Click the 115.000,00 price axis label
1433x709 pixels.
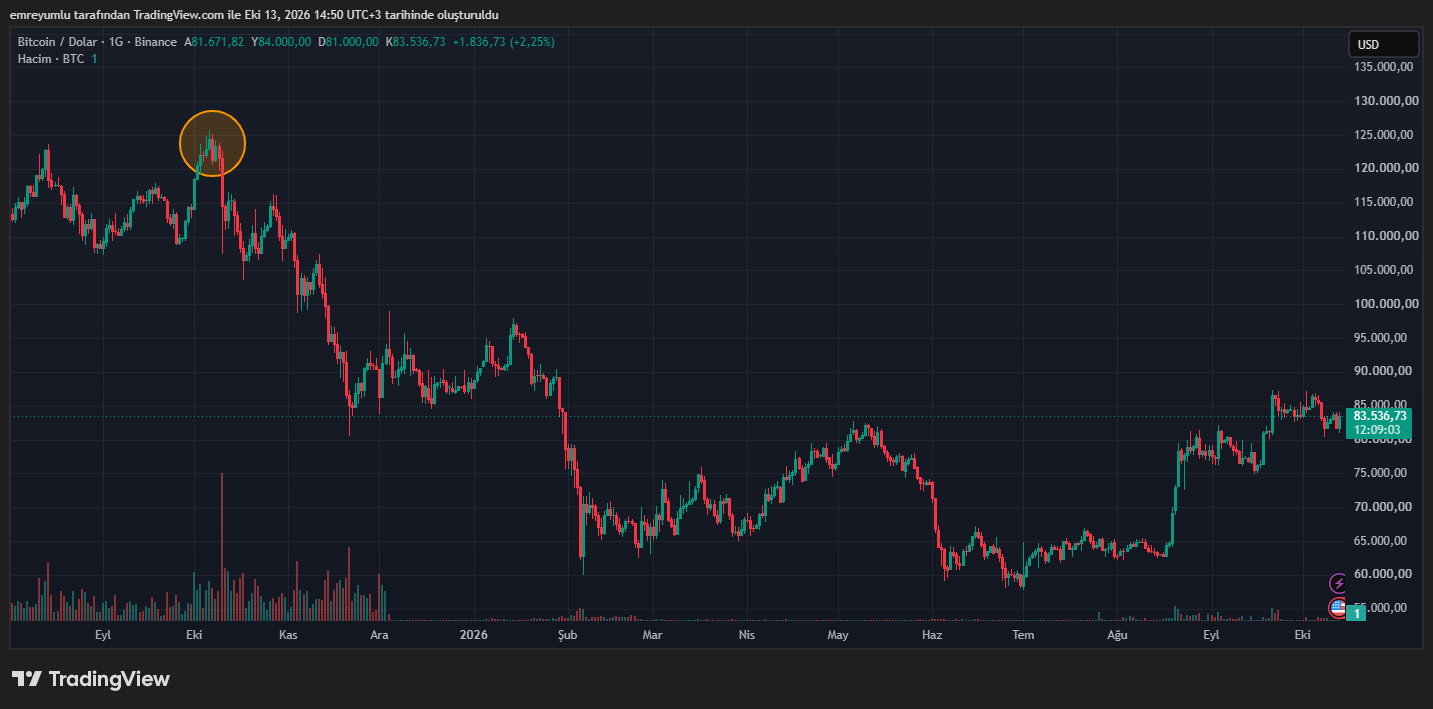[x=1384, y=202]
